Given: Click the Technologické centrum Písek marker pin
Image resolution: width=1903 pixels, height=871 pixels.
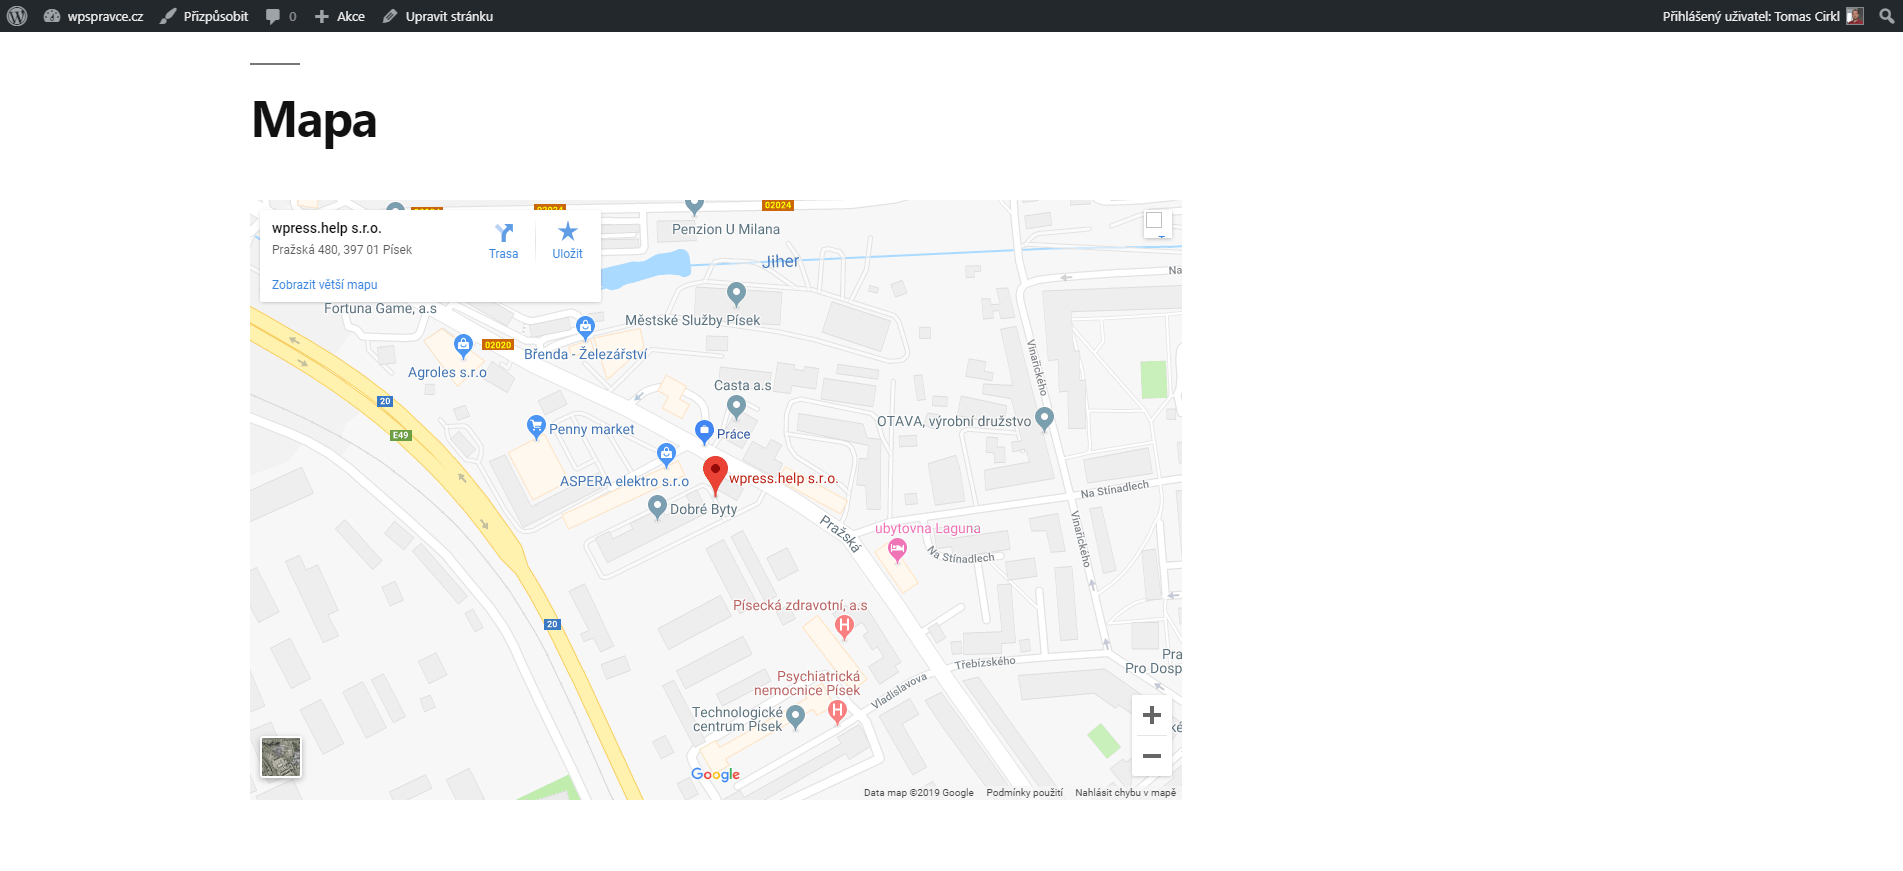Looking at the screenshot, I should point(796,716).
